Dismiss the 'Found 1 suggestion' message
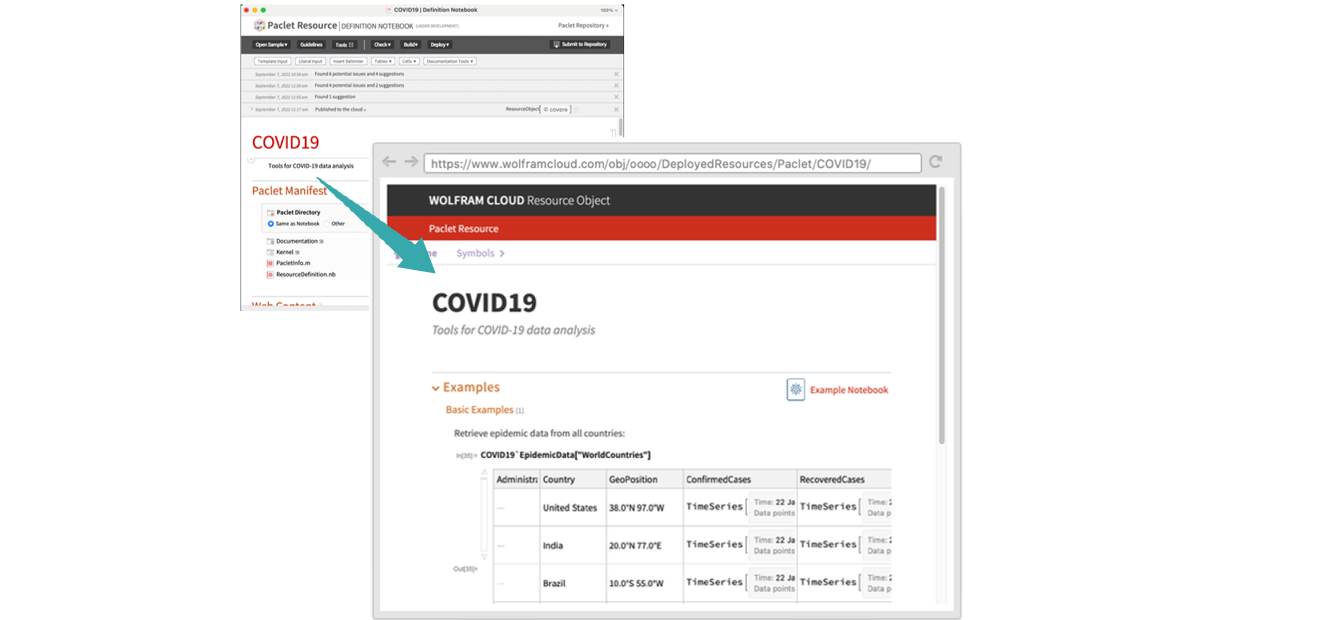This screenshot has height=620, width=1340. (x=616, y=97)
